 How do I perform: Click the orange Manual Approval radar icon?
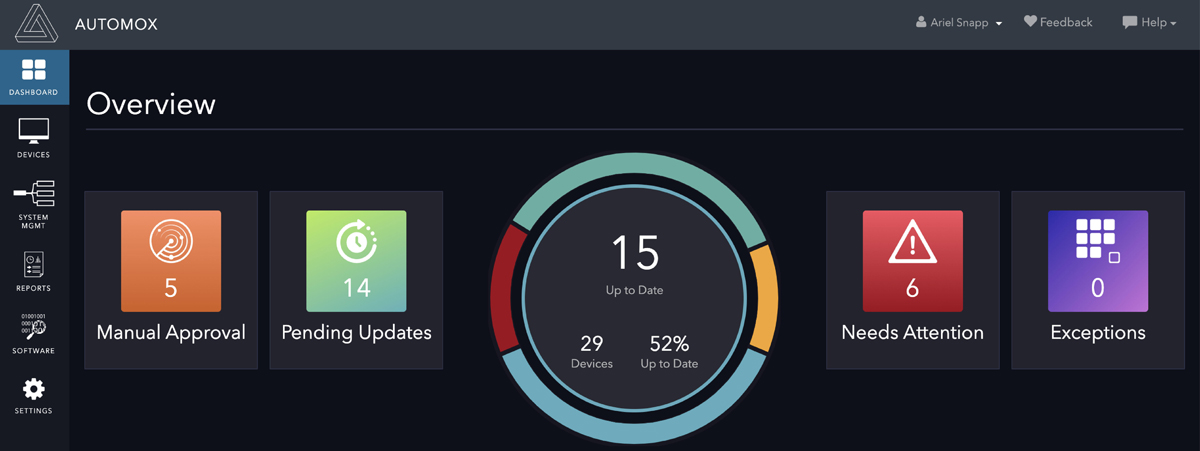click(x=171, y=242)
